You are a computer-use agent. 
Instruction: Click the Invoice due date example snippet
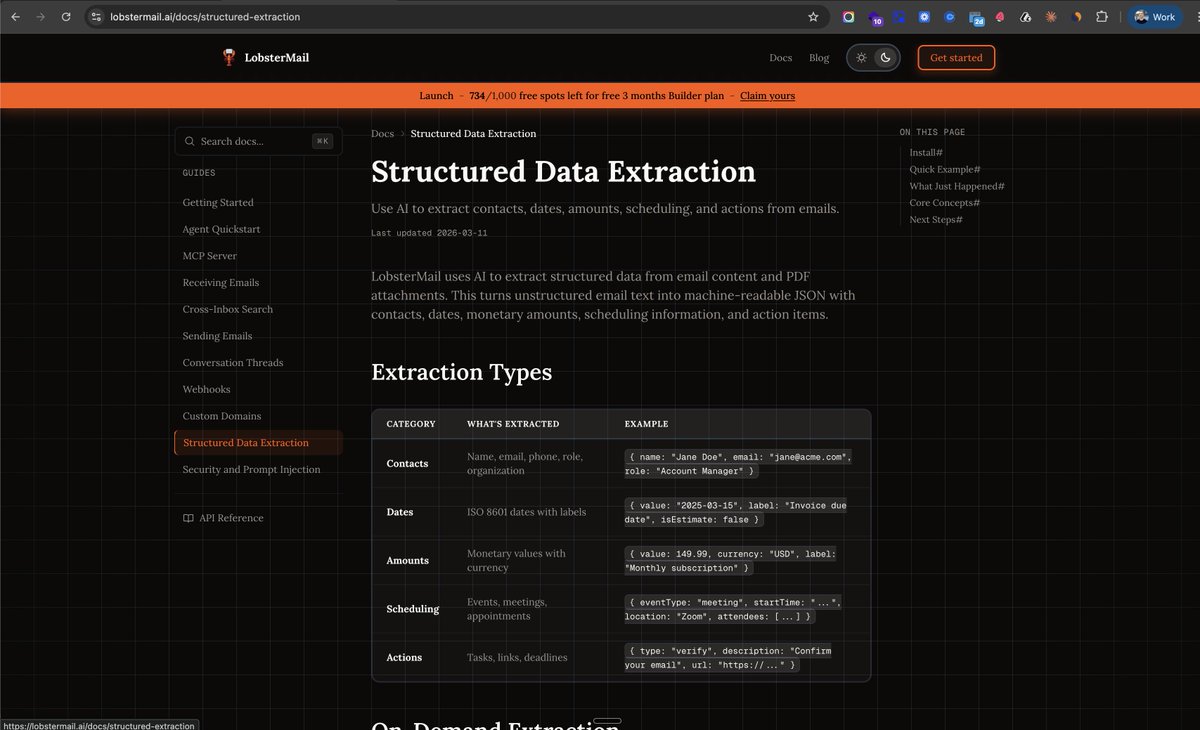click(x=736, y=512)
